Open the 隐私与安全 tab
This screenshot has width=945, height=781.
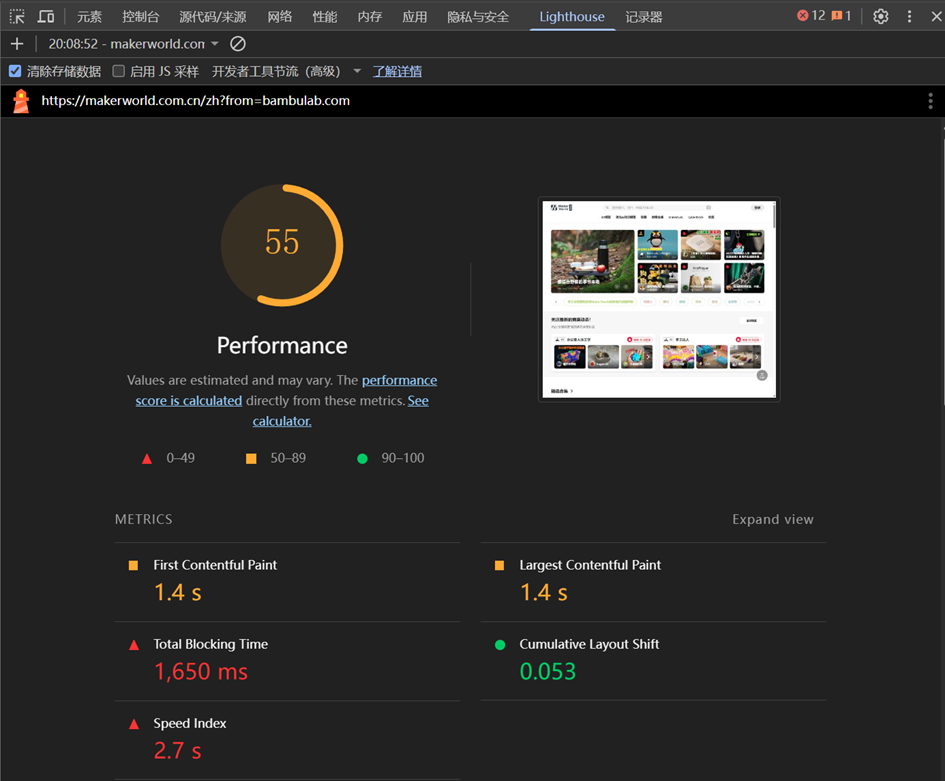click(478, 17)
